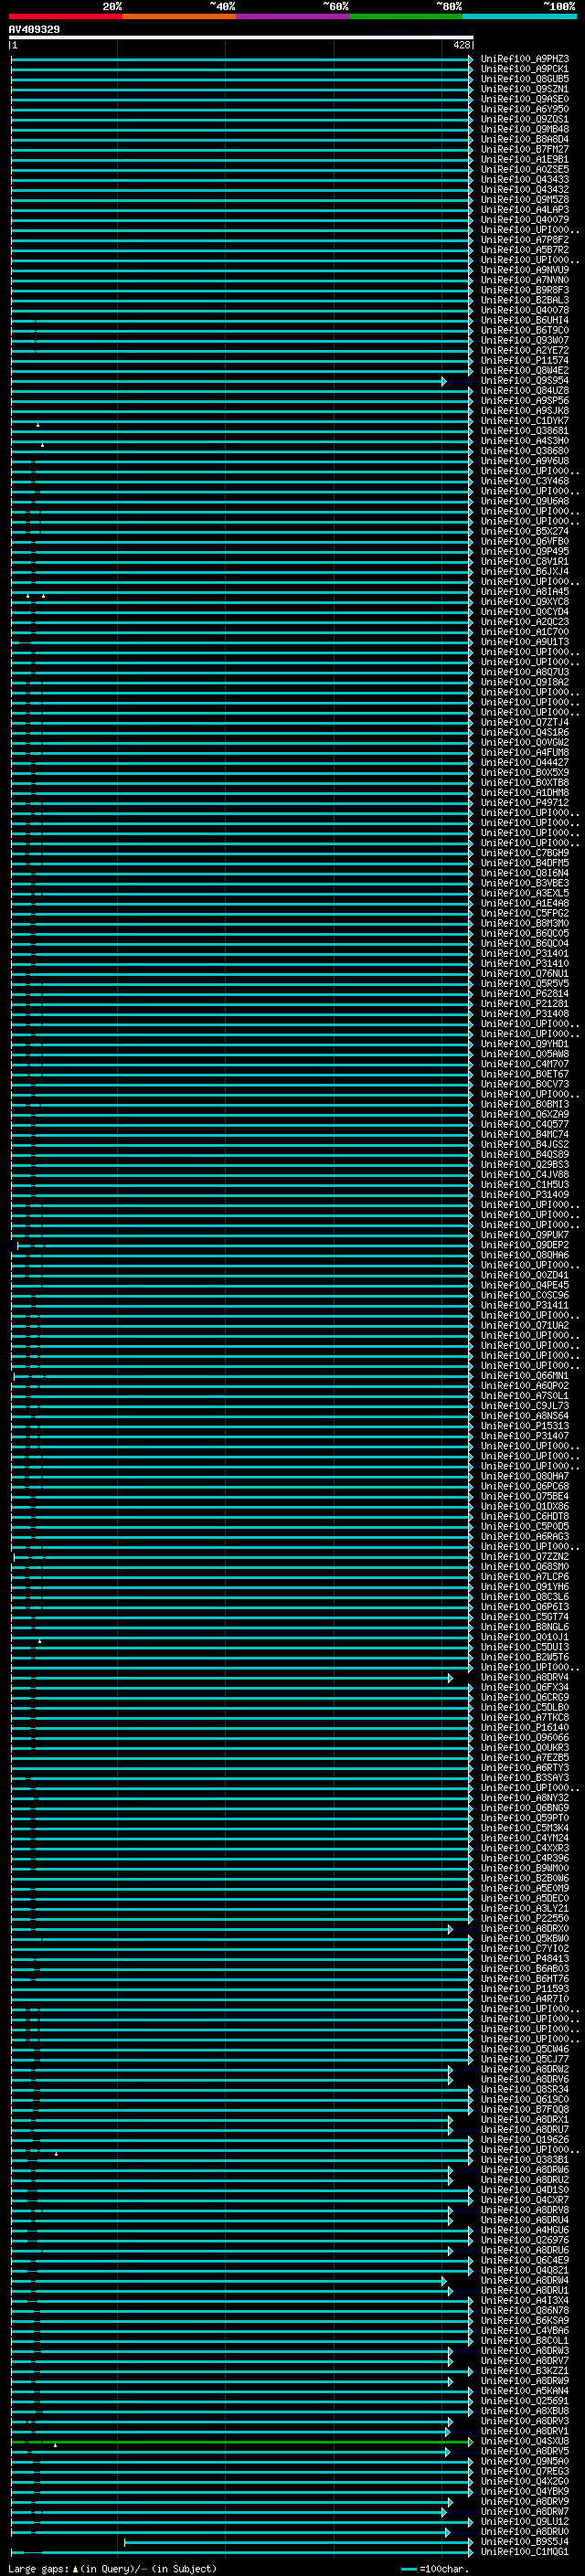Select the UniRef100_B9S5J4 label

pos(524,2541)
